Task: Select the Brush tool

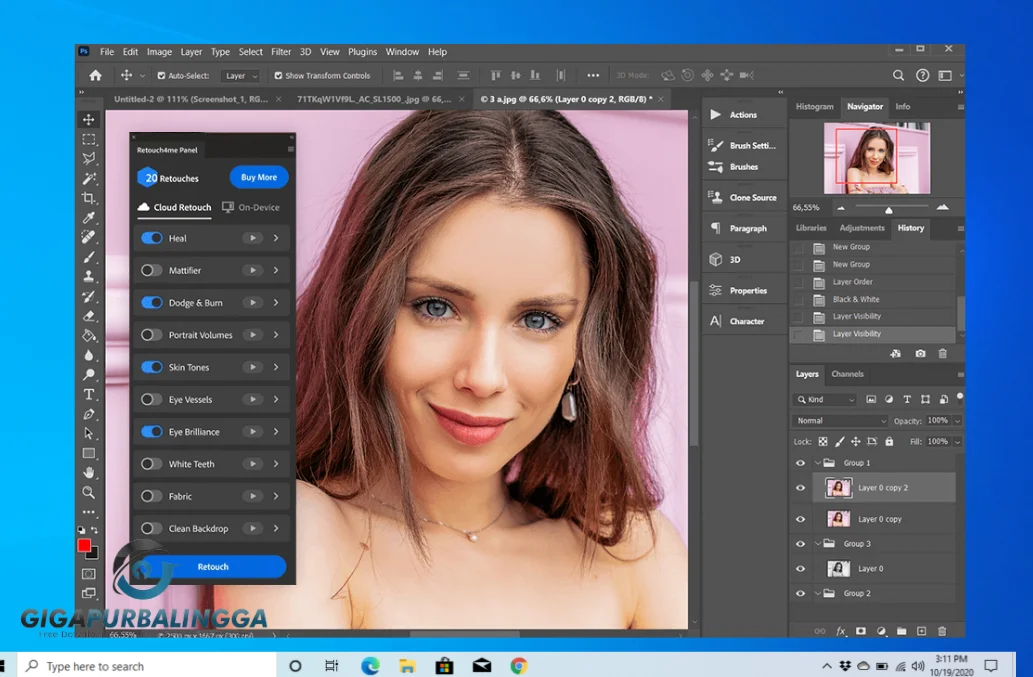Action: (x=88, y=257)
